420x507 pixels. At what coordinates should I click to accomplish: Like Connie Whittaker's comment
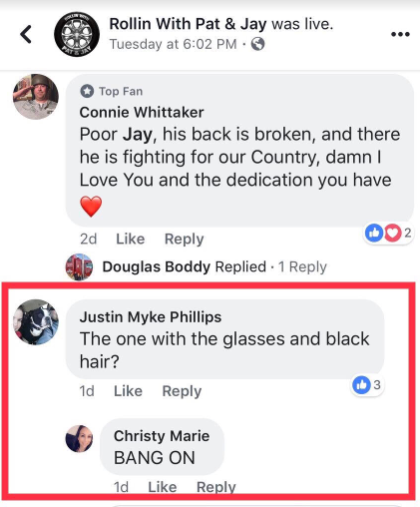(x=130, y=239)
